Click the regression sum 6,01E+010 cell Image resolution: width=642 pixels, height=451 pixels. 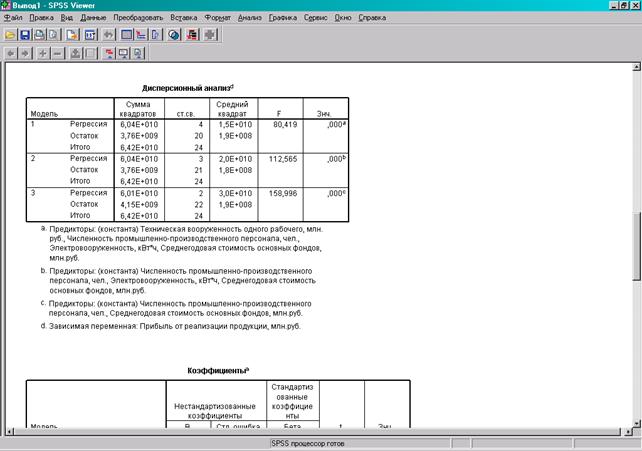[x=139, y=193]
